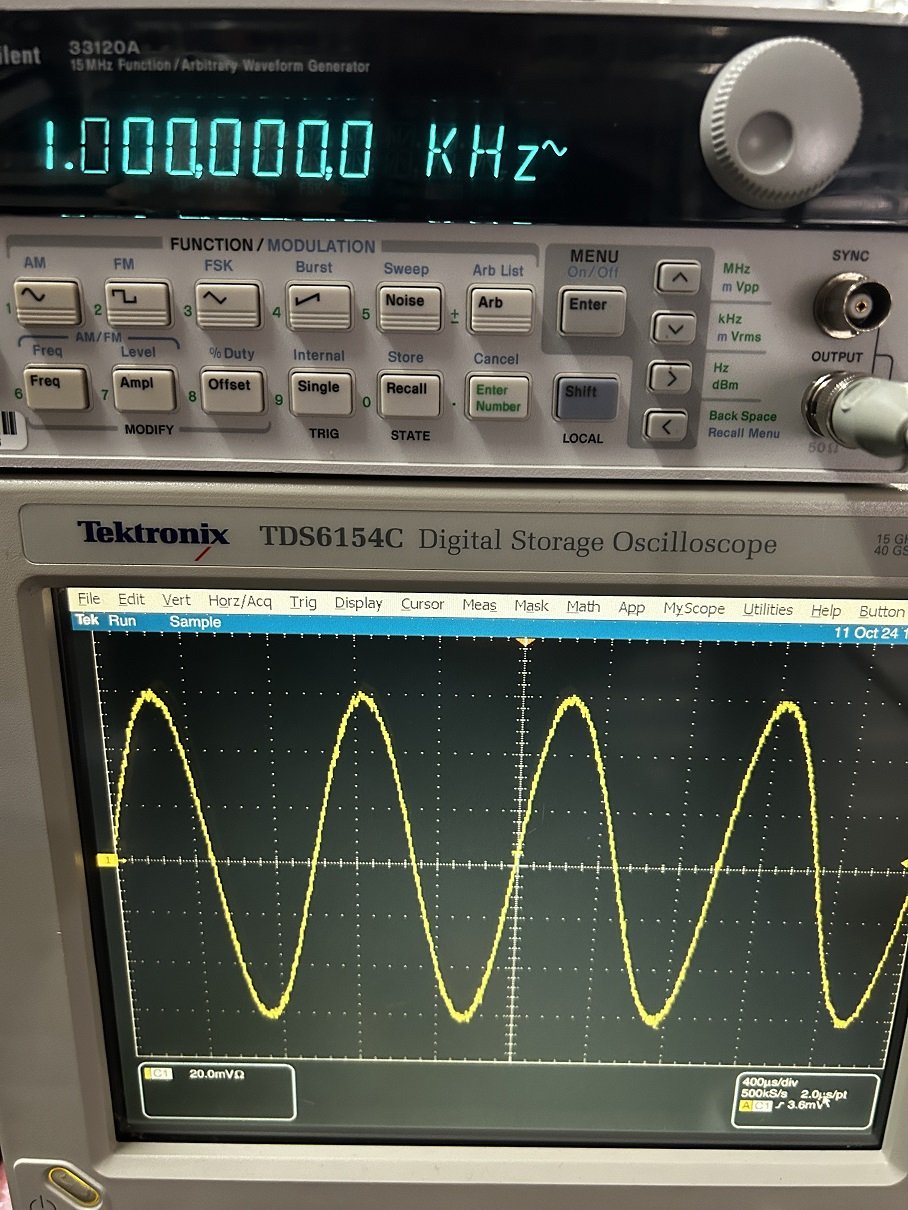The image size is (908, 1210).
Task: Select the triangle wave function key
Action: (x=228, y=304)
